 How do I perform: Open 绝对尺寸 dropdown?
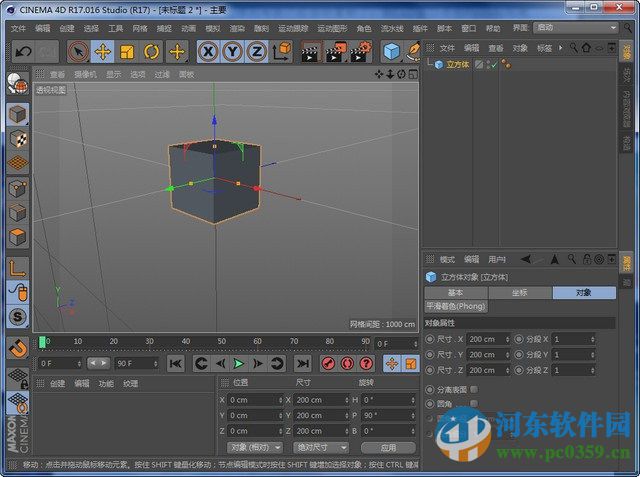pyautogui.click(x=321, y=448)
